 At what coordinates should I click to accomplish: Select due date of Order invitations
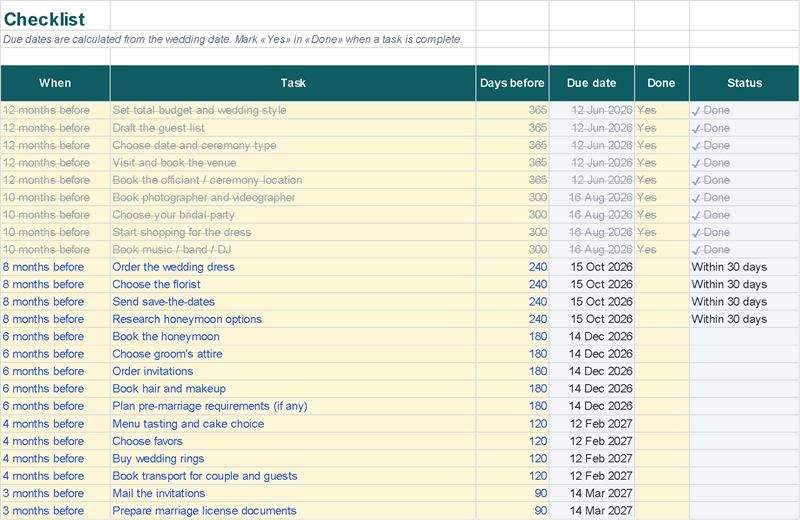click(592, 371)
